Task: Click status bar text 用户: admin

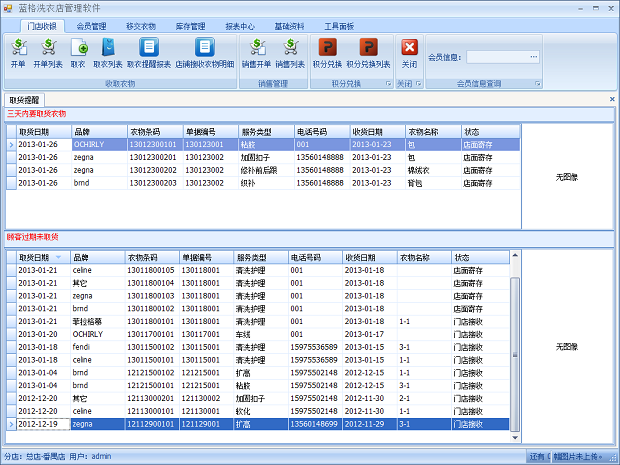Action: point(90,456)
